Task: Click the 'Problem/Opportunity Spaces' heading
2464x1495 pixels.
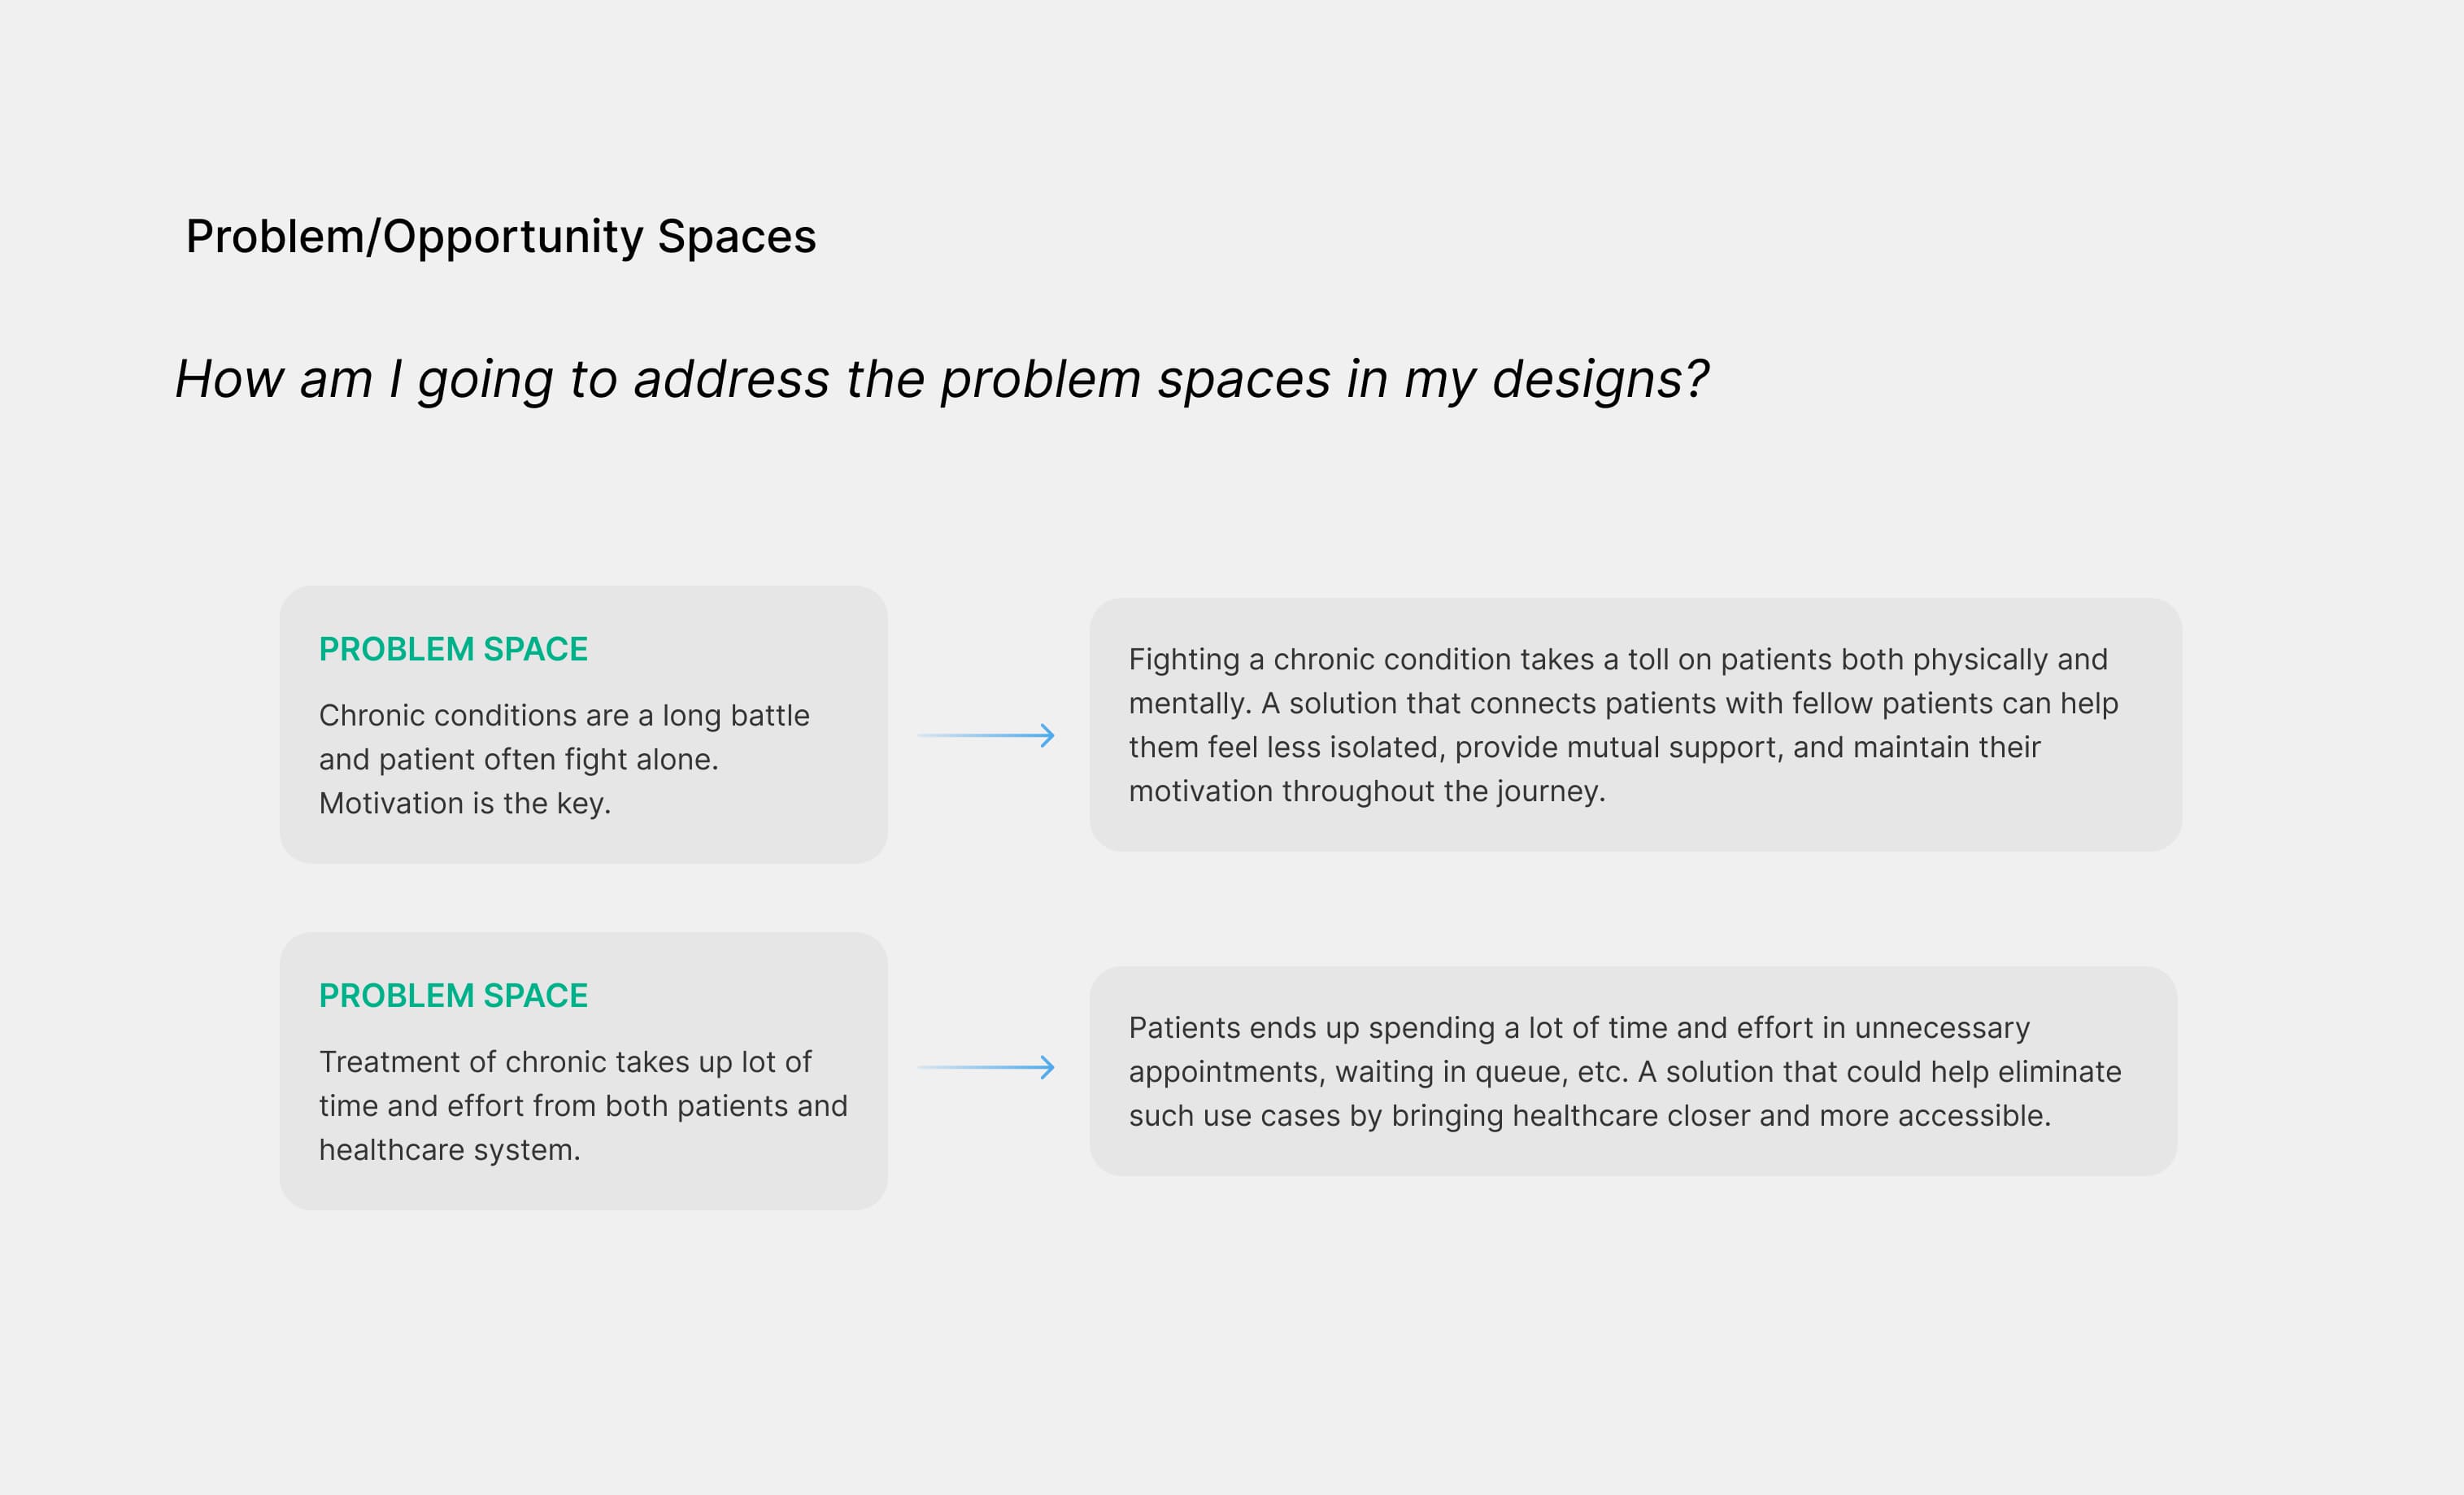Action: [501, 237]
